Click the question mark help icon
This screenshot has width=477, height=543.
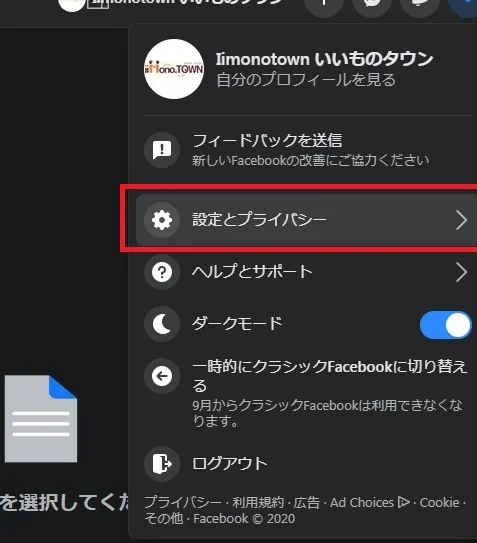point(162,272)
